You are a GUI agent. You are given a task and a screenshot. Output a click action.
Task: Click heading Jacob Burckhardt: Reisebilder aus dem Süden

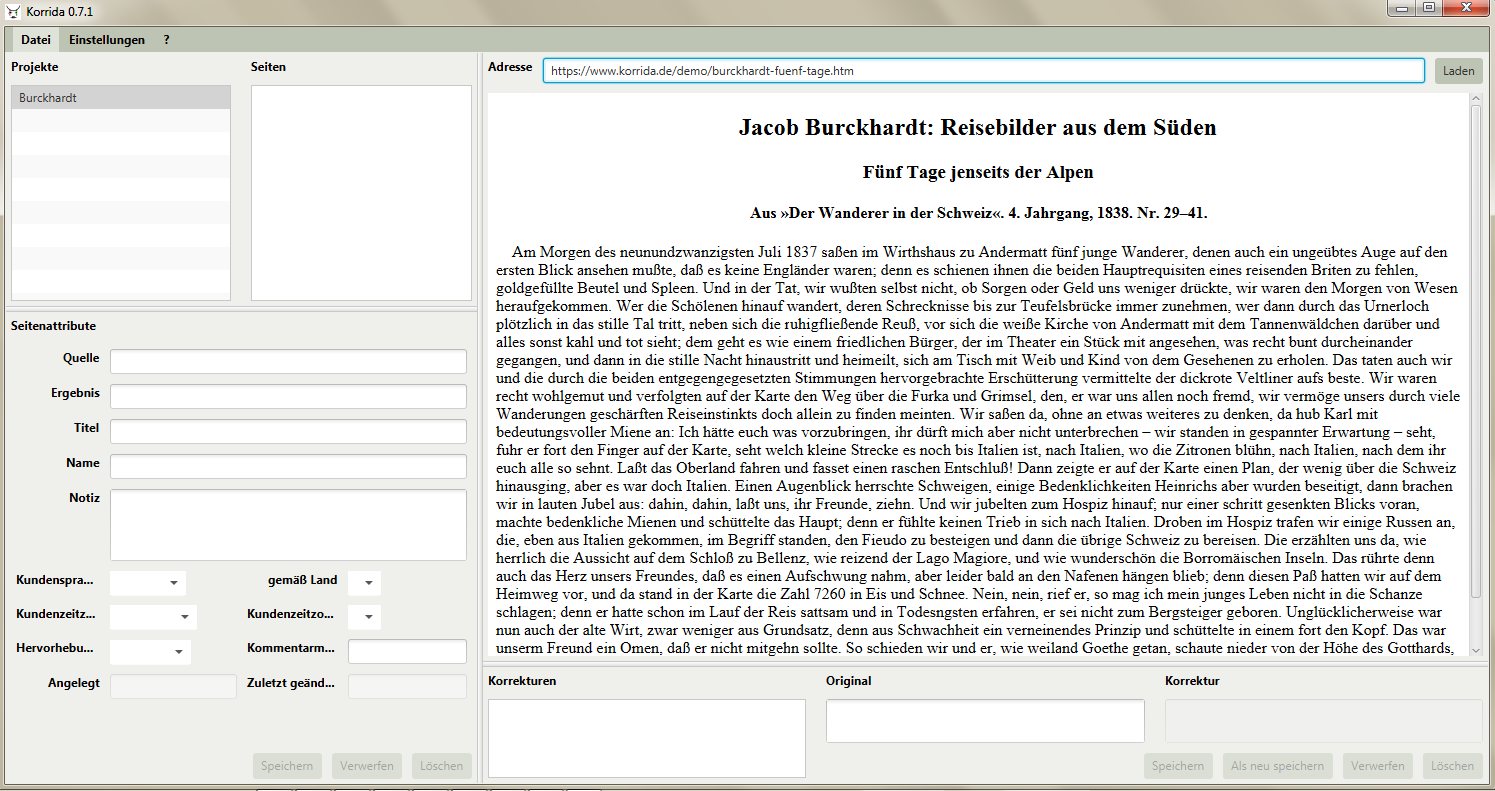click(x=977, y=128)
